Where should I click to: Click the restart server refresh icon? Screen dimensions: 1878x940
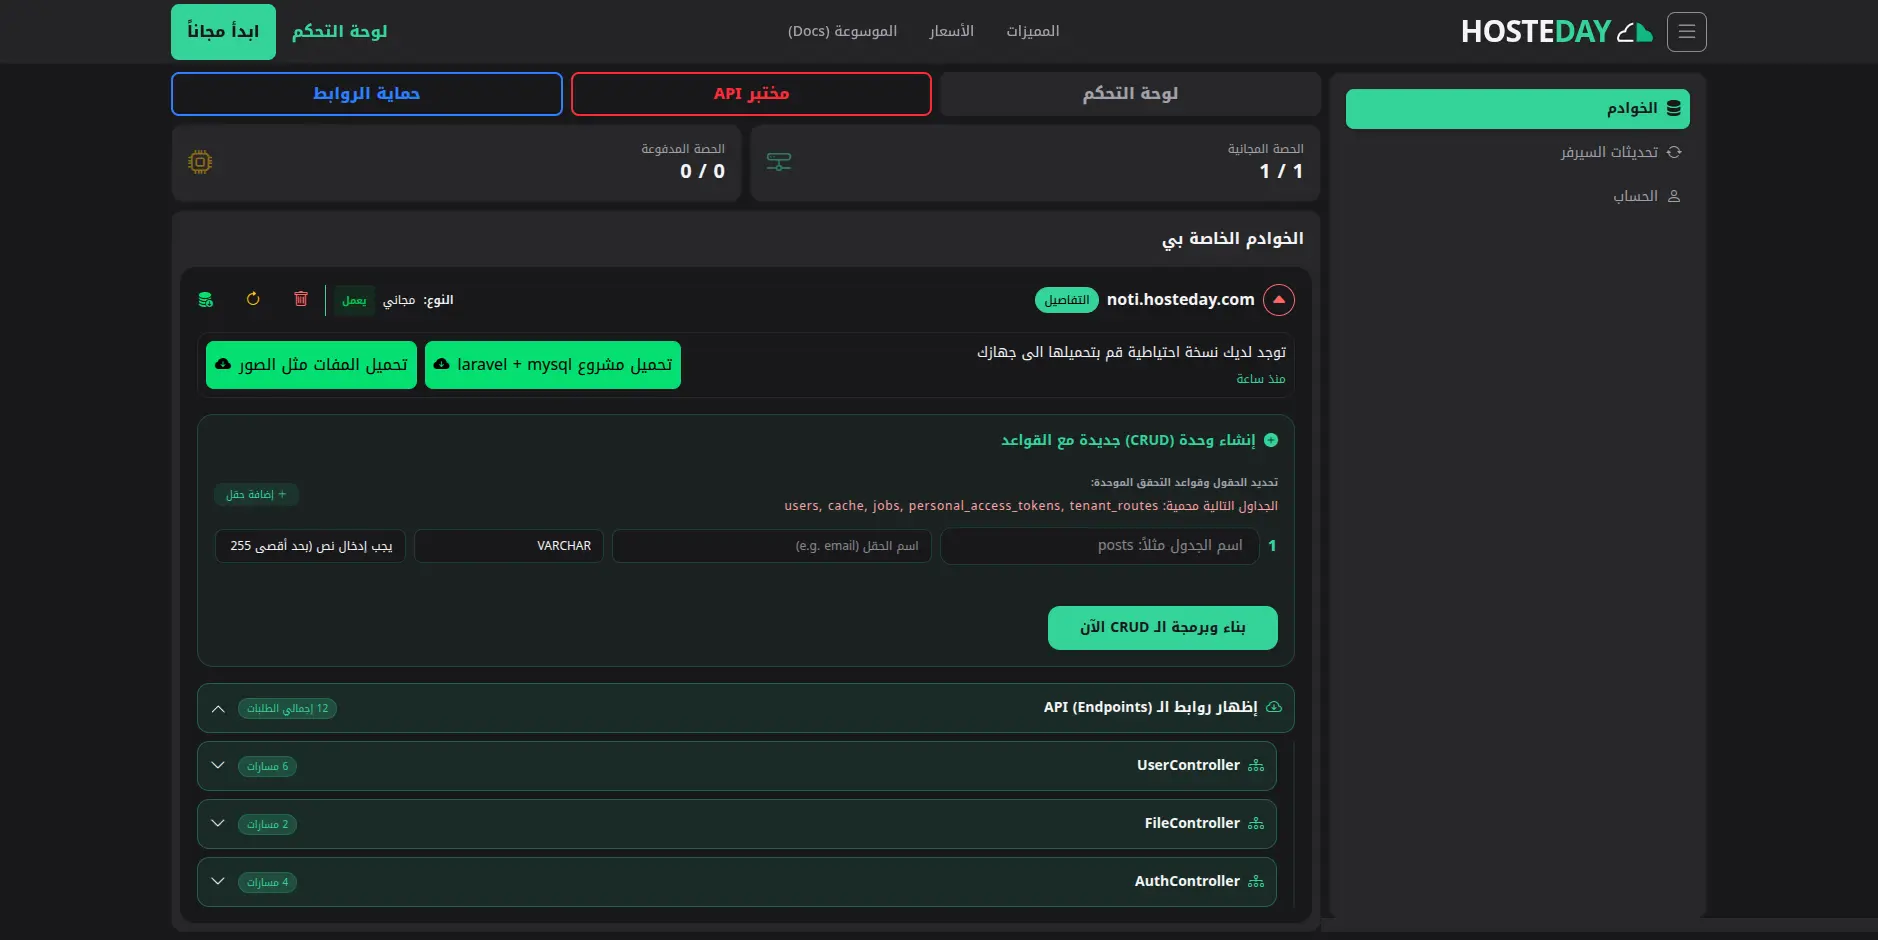[x=253, y=299]
